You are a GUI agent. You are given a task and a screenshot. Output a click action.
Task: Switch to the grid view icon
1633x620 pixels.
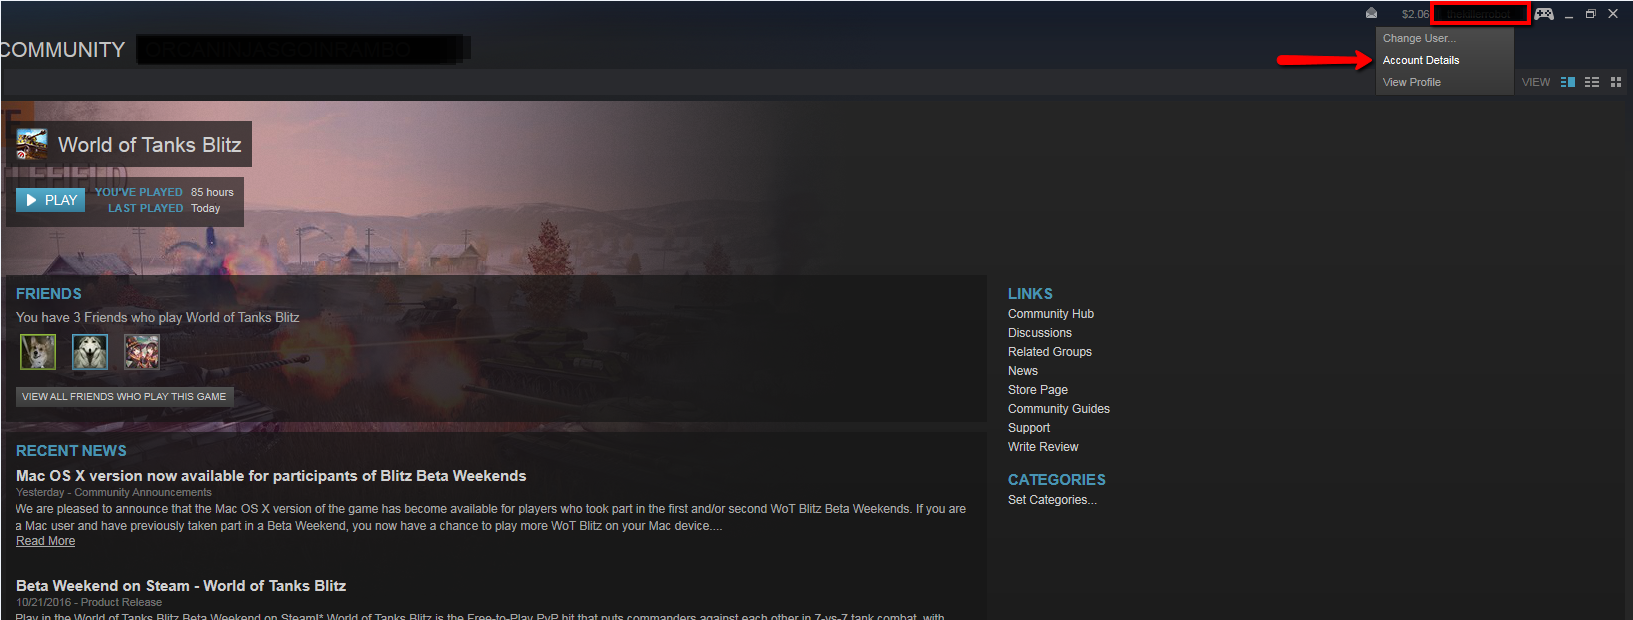1616,82
